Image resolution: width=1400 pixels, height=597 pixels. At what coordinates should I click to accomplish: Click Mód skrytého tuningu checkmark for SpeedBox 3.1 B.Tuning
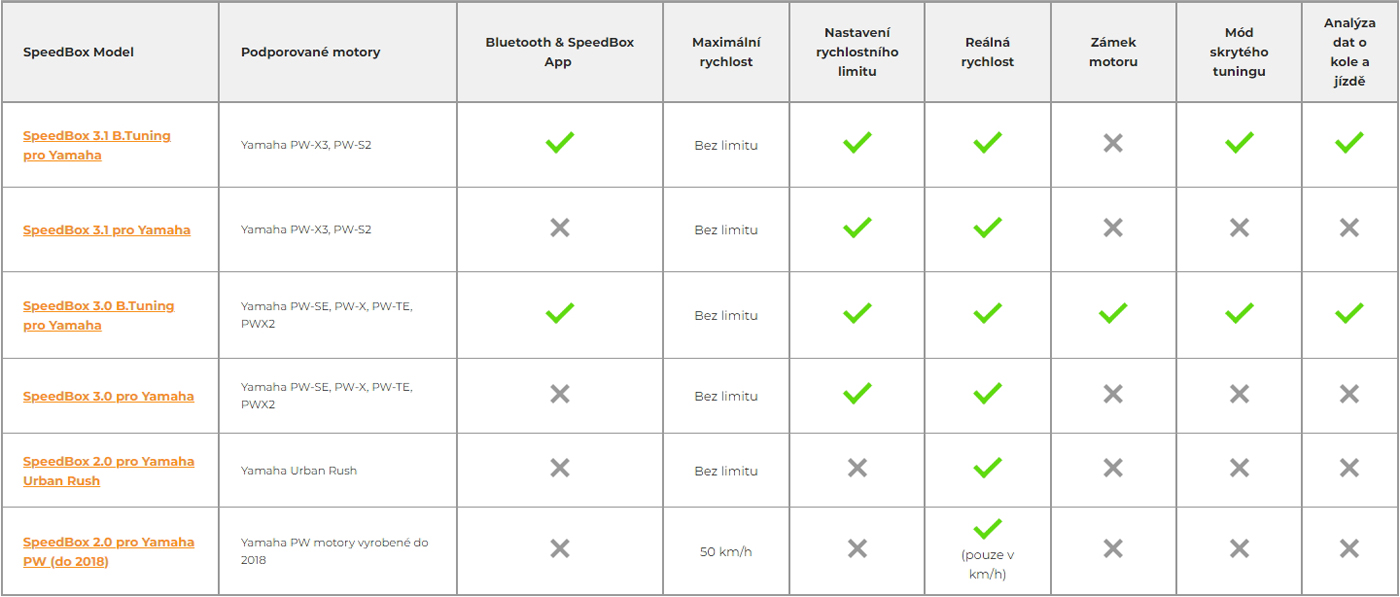[x=1239, y=143]
